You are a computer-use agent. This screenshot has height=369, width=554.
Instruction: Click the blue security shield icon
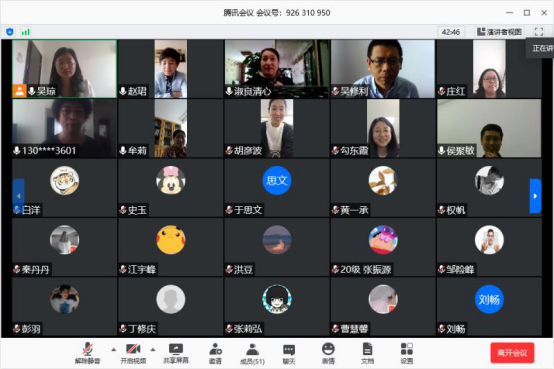click(10, 32)
